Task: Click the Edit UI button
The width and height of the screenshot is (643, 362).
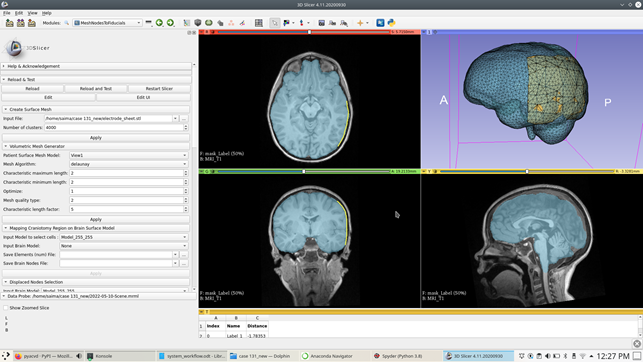Action: [x=143, y=97]
